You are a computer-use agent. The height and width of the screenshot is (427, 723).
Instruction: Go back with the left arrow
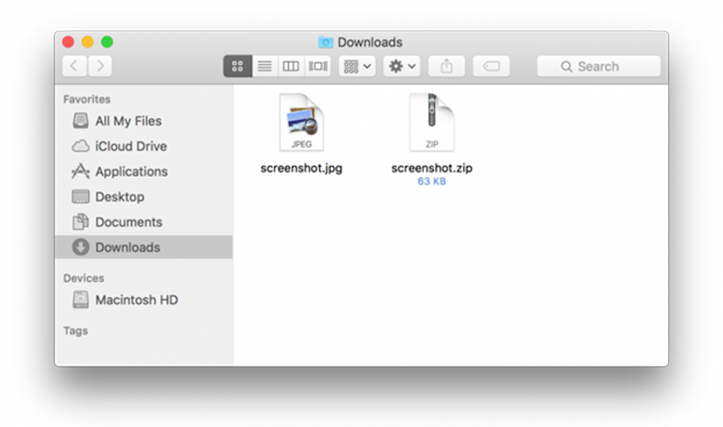pos(74,66)
